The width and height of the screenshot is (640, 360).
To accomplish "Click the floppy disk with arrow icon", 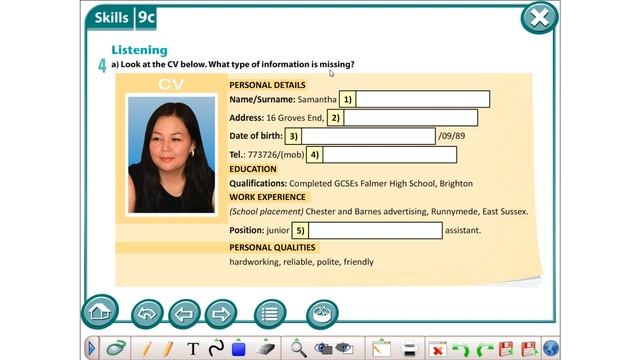I will coord(529,349).
